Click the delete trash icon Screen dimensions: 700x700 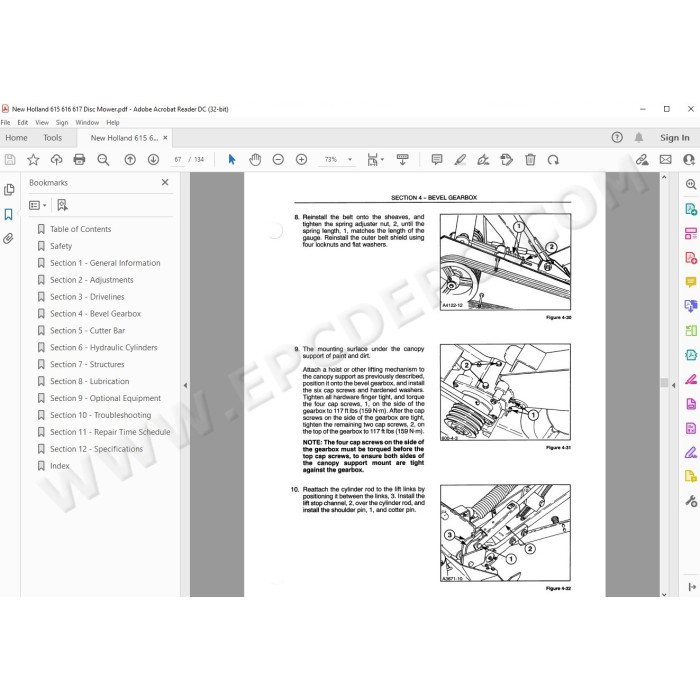530,159
